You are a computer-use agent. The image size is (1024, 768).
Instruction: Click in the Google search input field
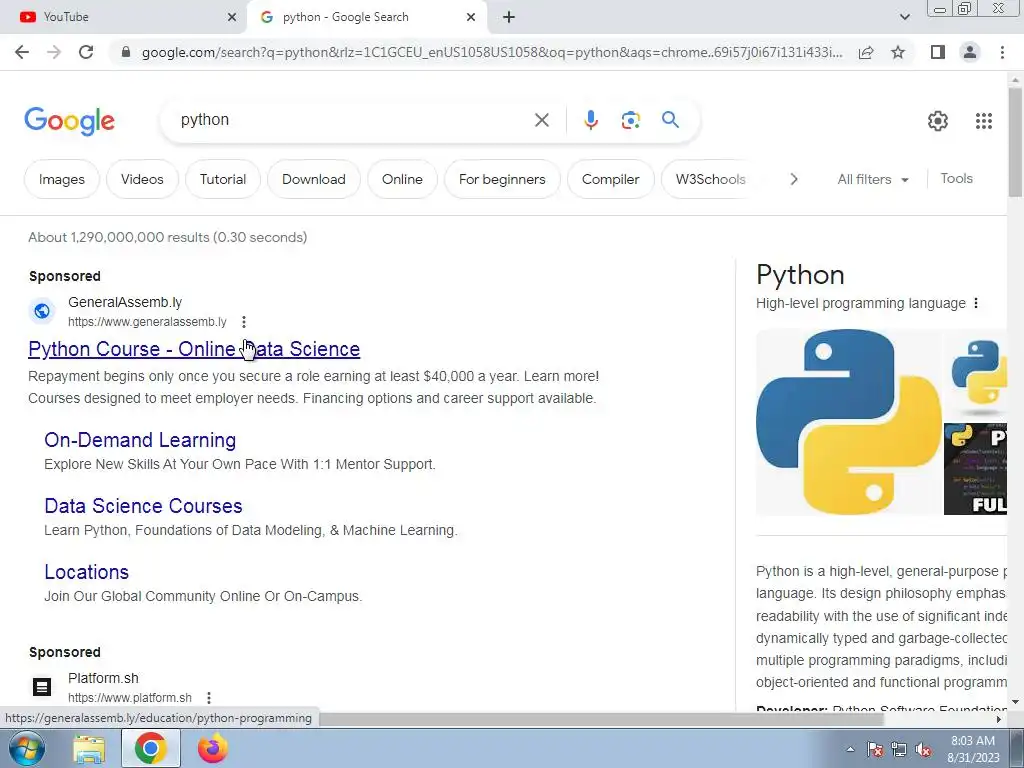click(x=349, y=120)
